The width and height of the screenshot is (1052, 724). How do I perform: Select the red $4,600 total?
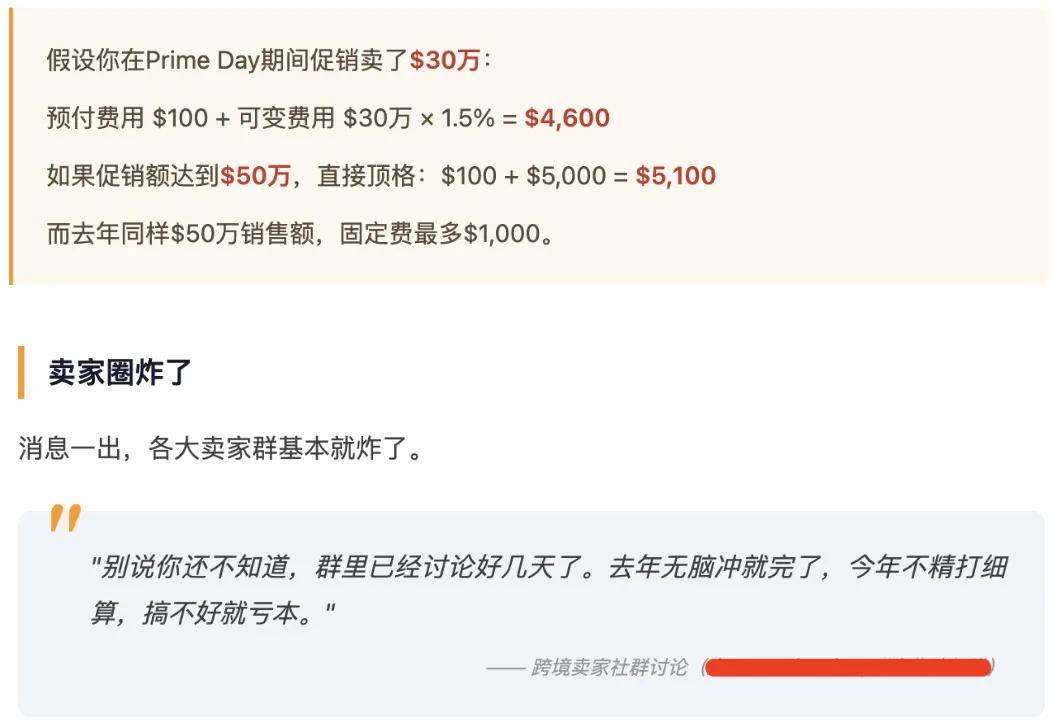click(x=567, y=119)
